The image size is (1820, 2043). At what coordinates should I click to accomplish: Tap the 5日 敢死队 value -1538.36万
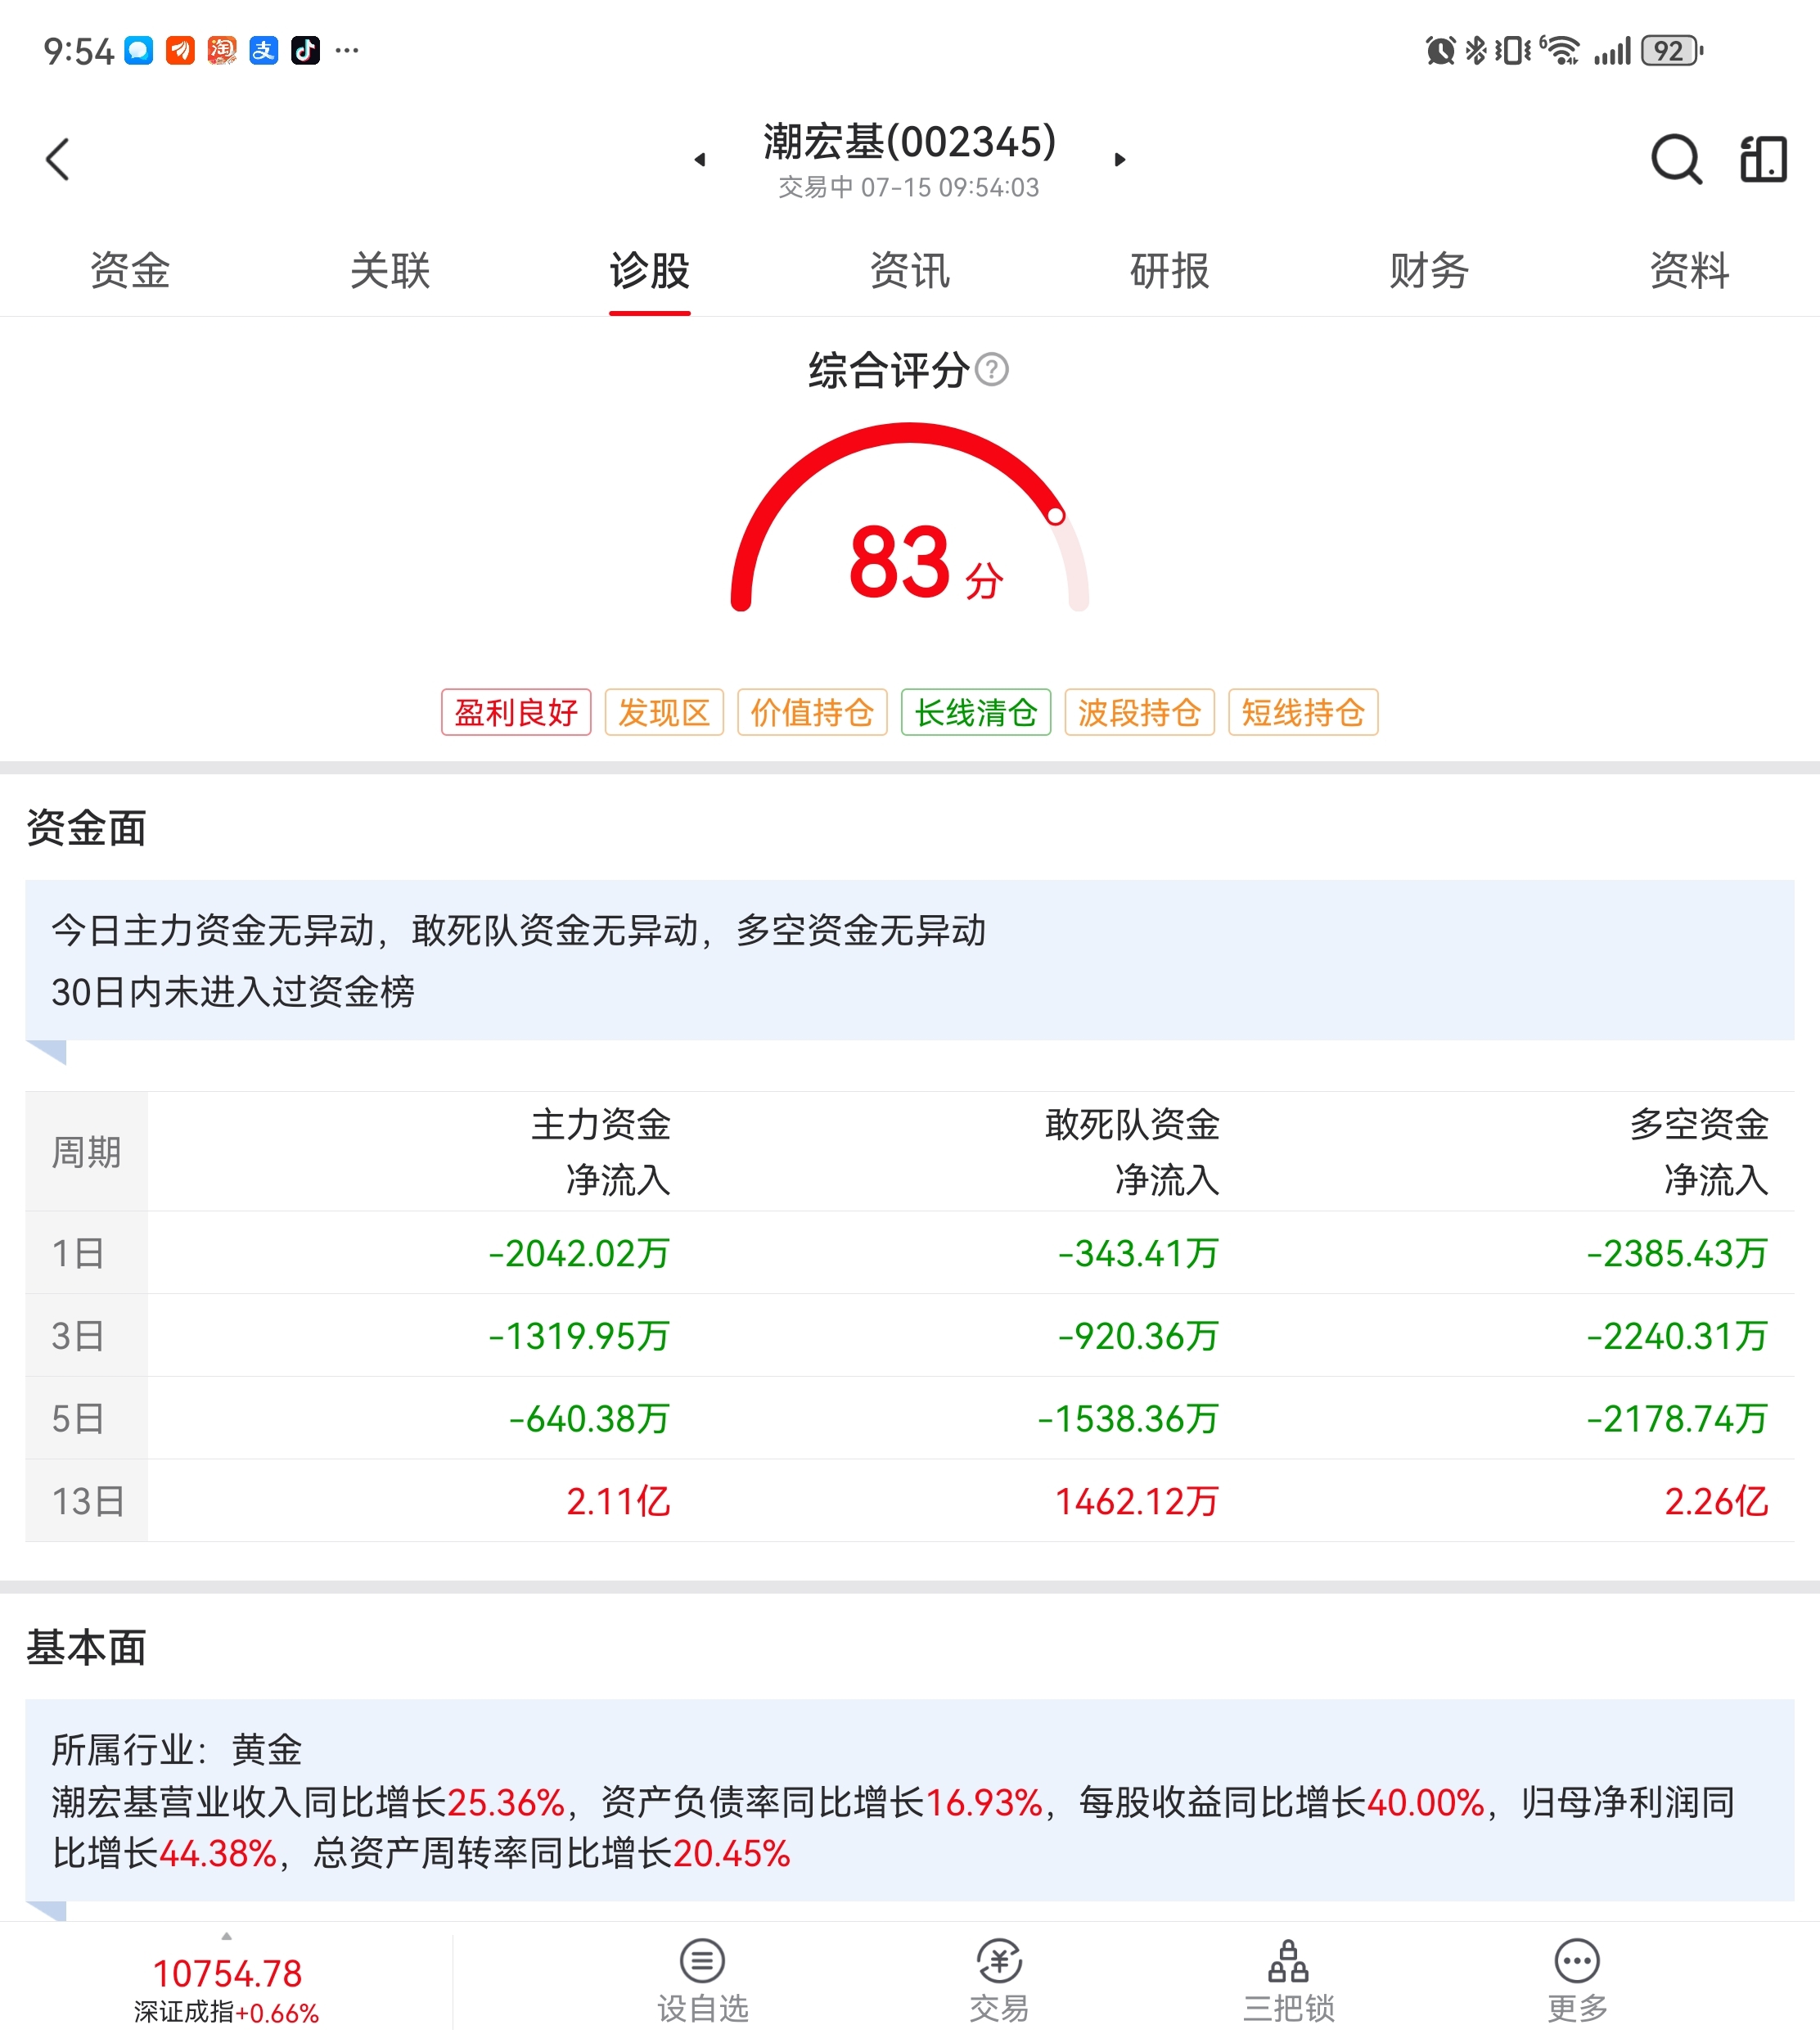coord(1128,1418)
